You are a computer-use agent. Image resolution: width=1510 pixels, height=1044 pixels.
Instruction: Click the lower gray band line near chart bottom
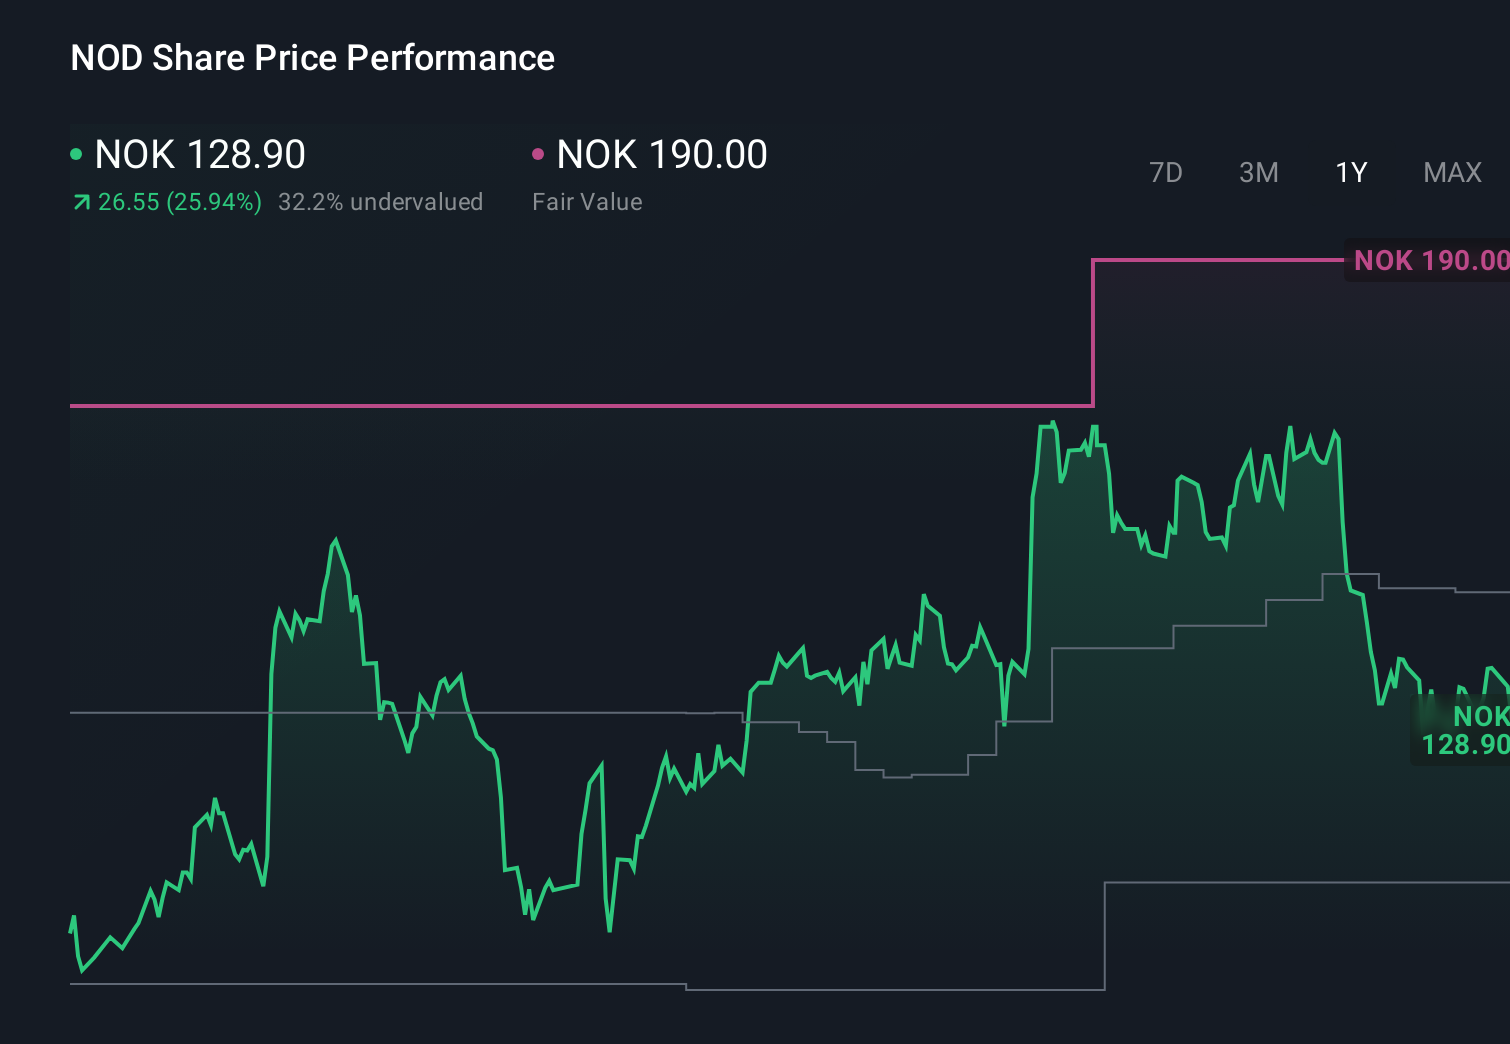400,983
